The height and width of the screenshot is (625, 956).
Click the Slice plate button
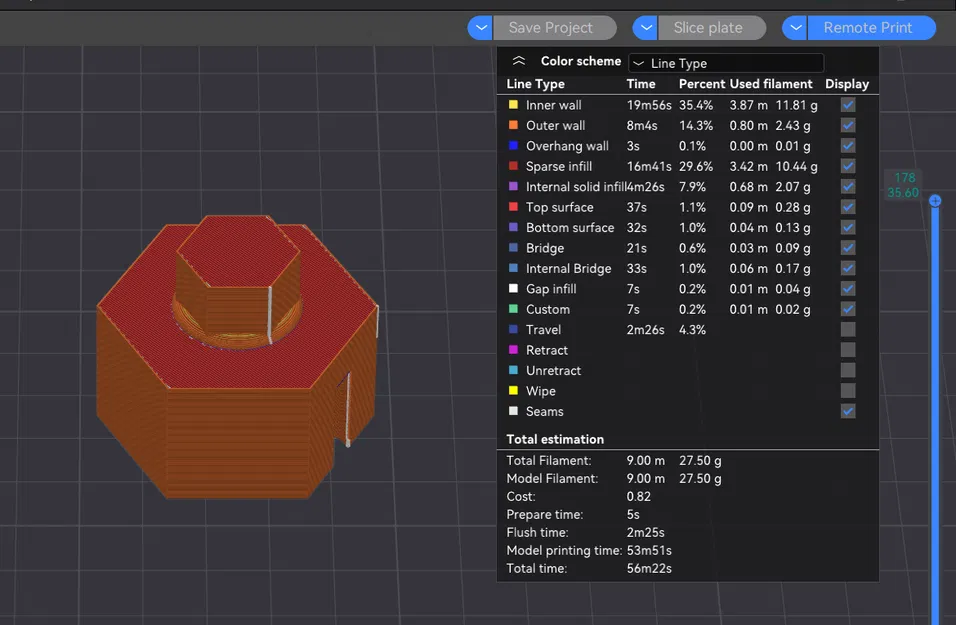(712, 28)
